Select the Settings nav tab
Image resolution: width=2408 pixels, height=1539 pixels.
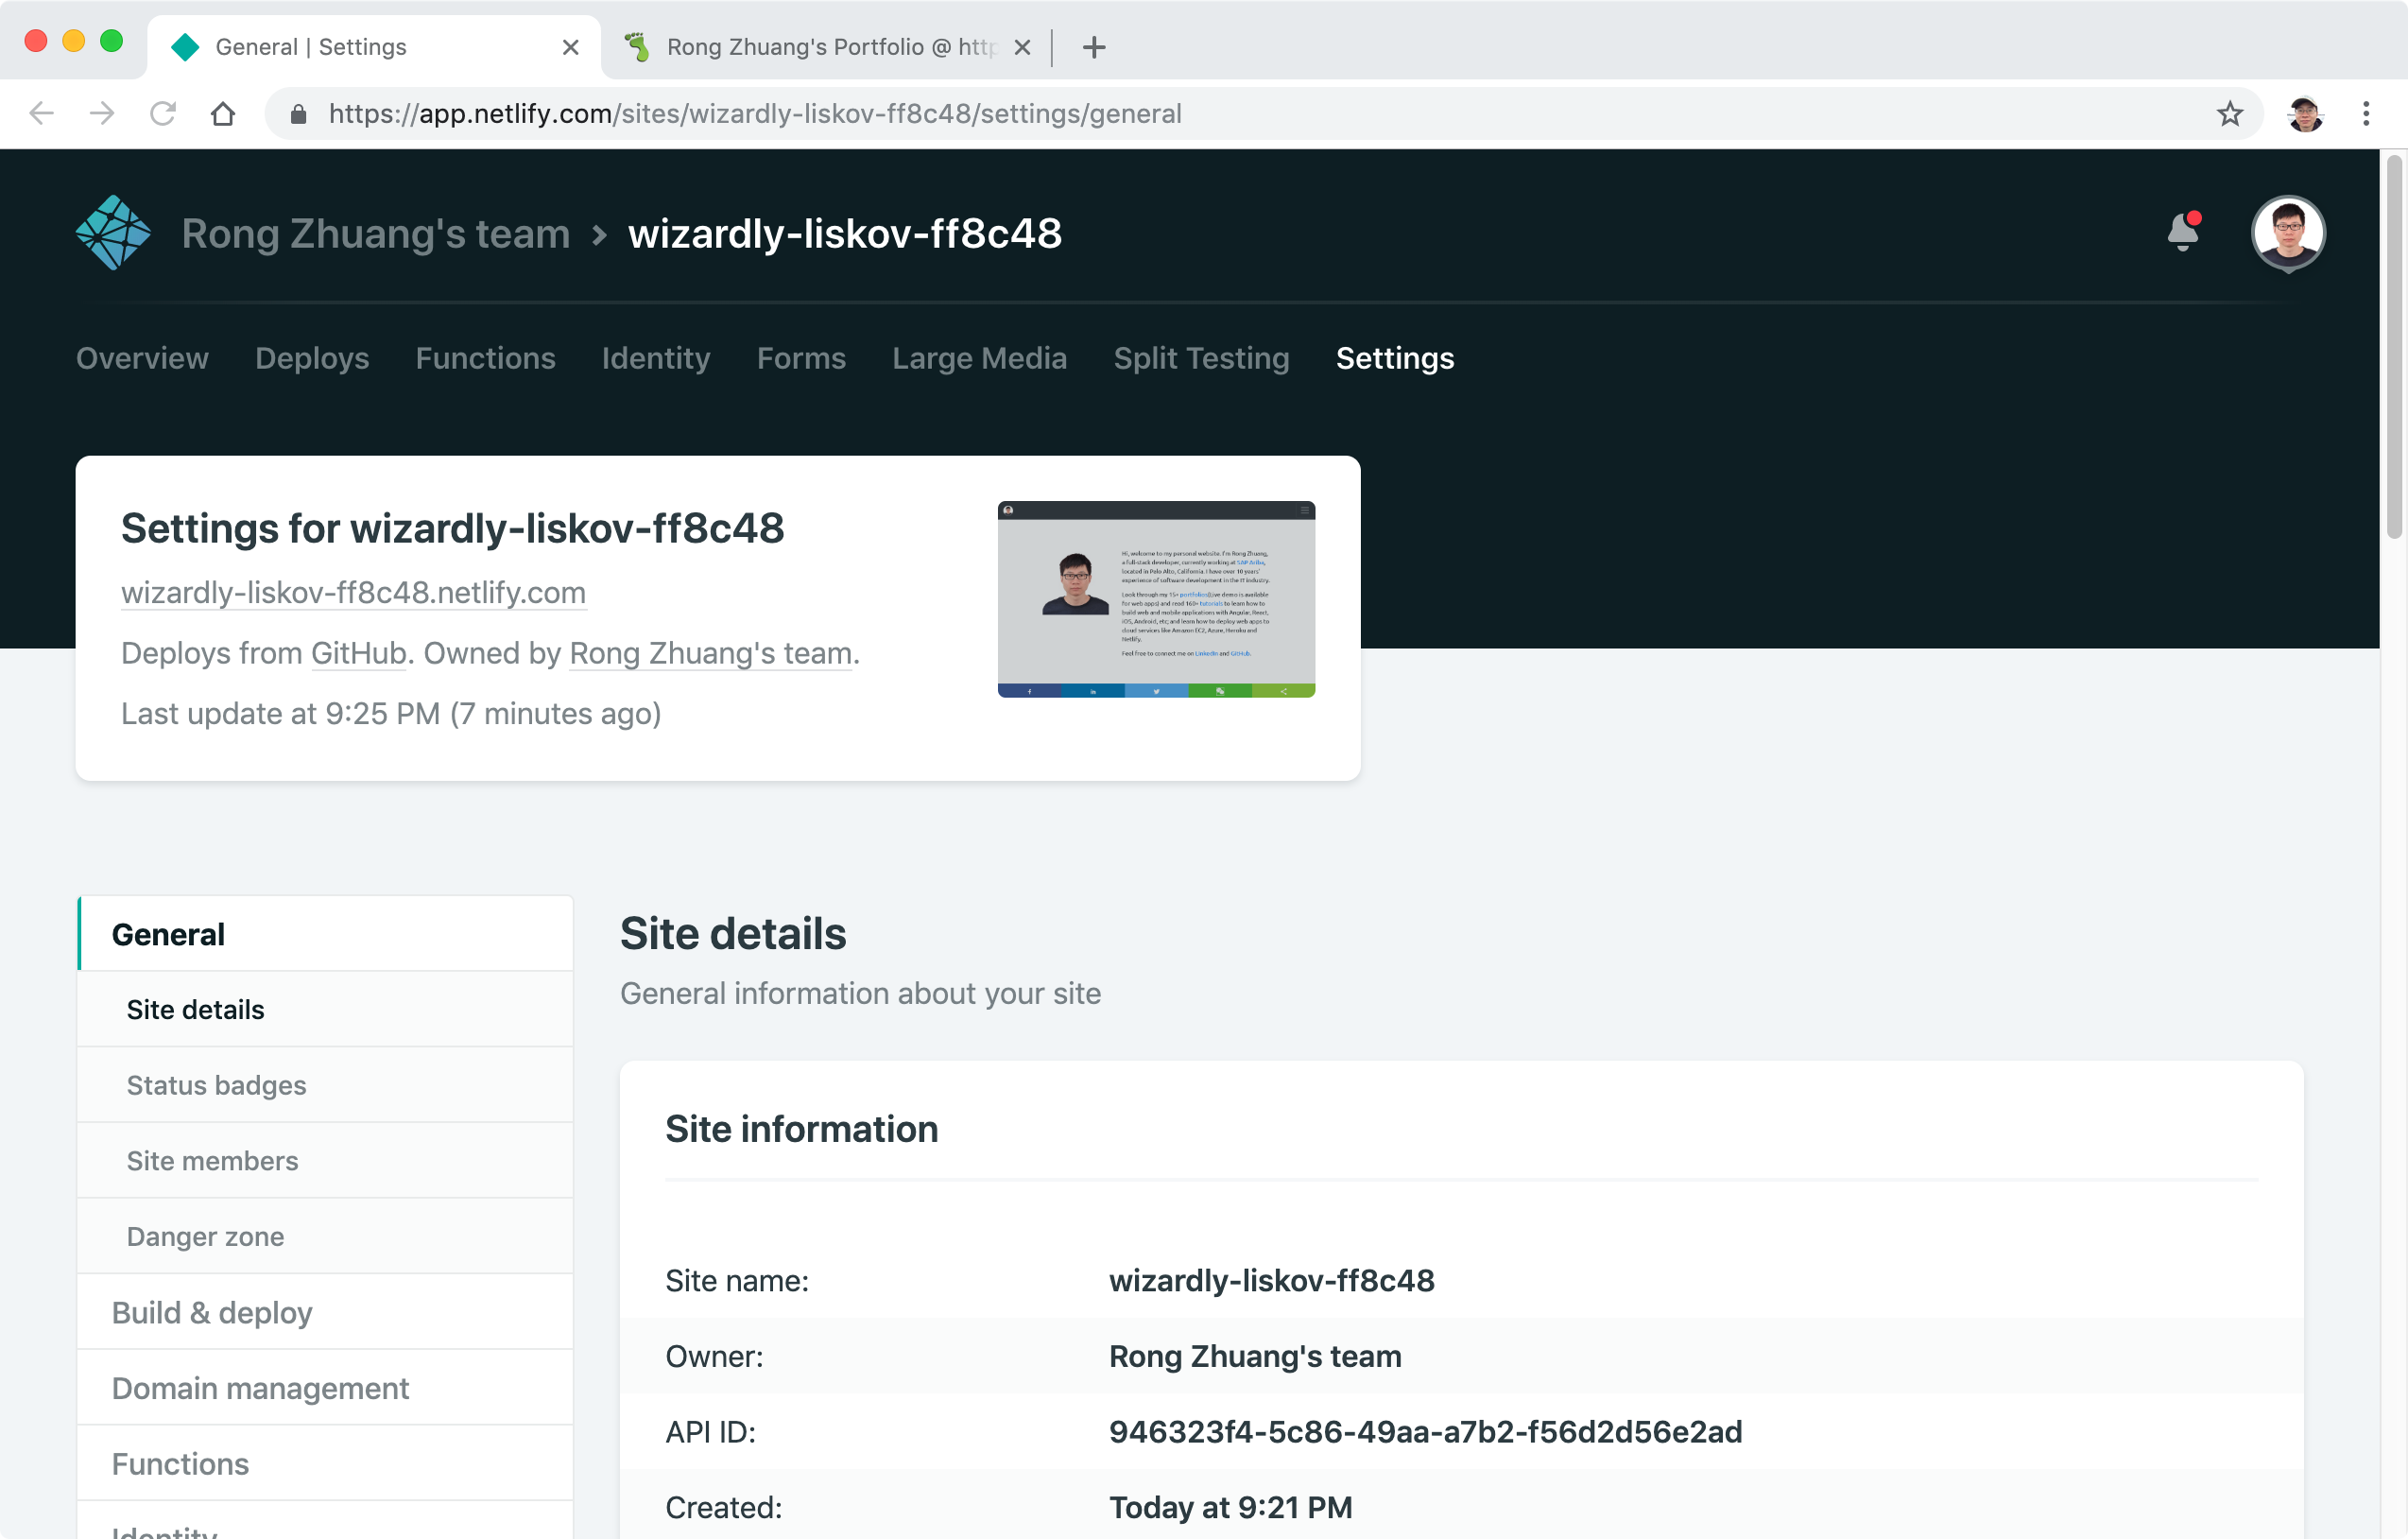click(x=1394, y=358)
